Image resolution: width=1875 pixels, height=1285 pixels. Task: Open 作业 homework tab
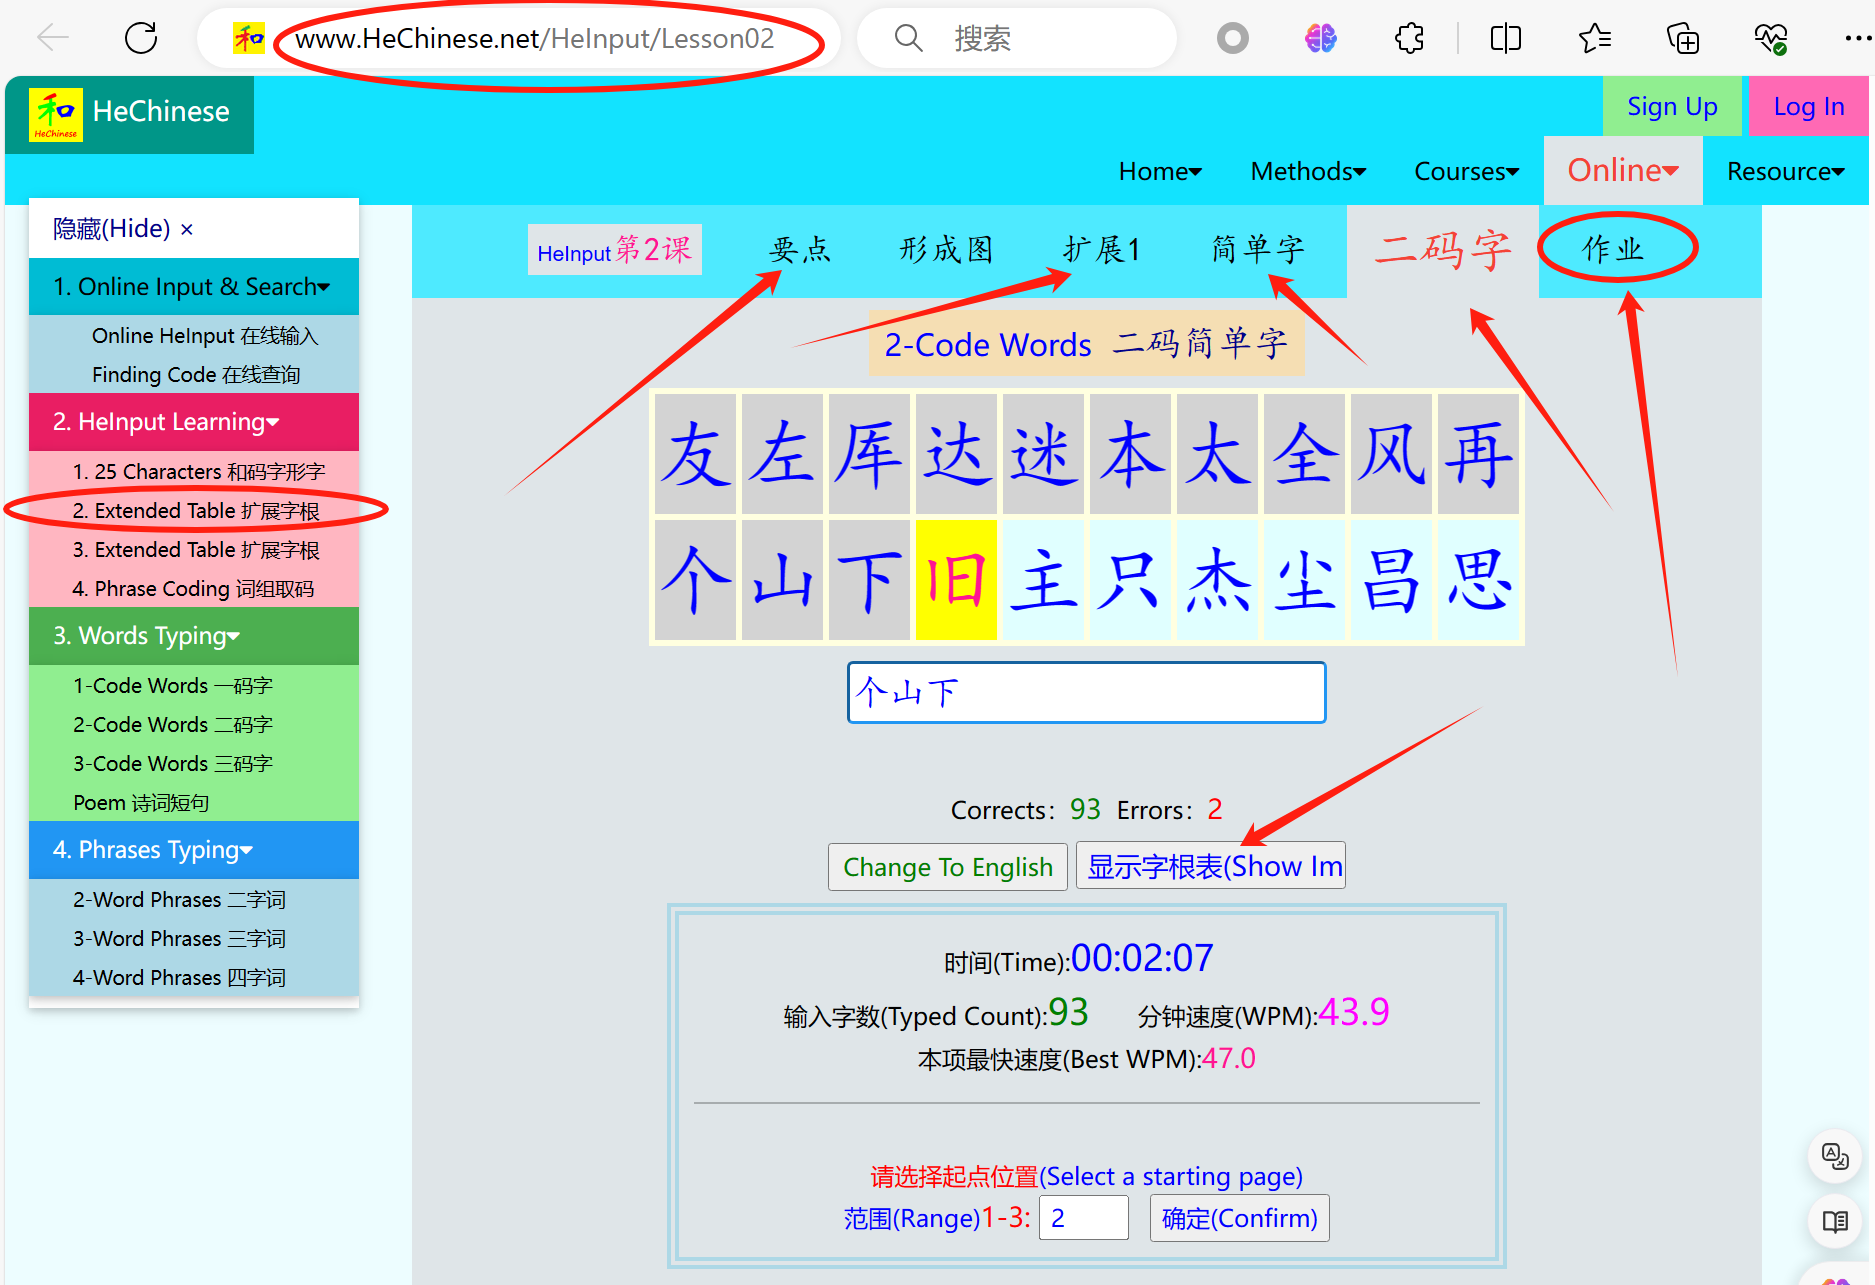click(1614, 250)
